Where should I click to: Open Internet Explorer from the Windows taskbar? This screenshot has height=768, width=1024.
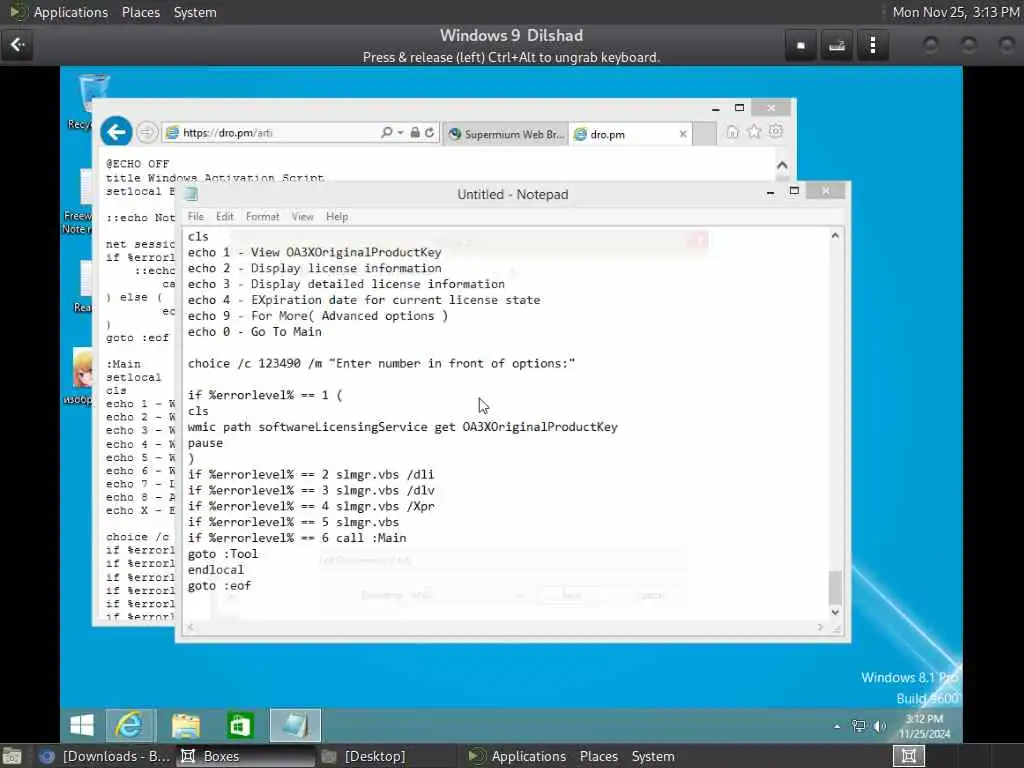click(x=129, y=725)
